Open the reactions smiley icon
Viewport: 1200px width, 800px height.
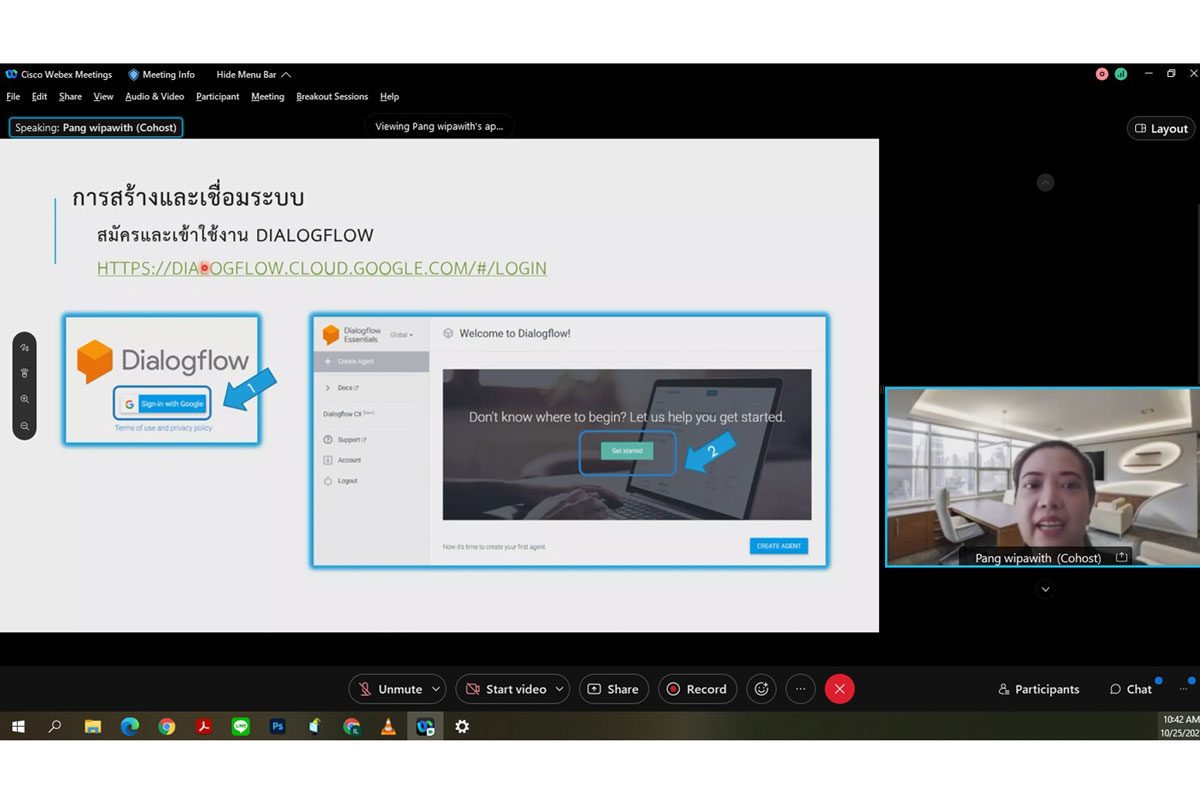(x=761, y=689)
